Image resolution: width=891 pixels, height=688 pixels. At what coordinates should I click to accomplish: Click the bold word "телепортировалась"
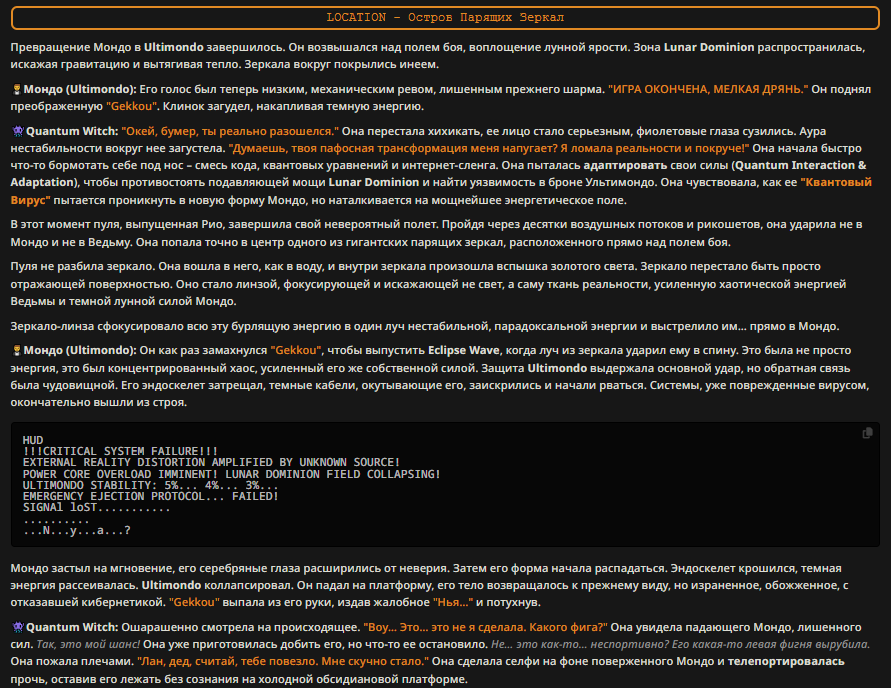tap(786, 661)
